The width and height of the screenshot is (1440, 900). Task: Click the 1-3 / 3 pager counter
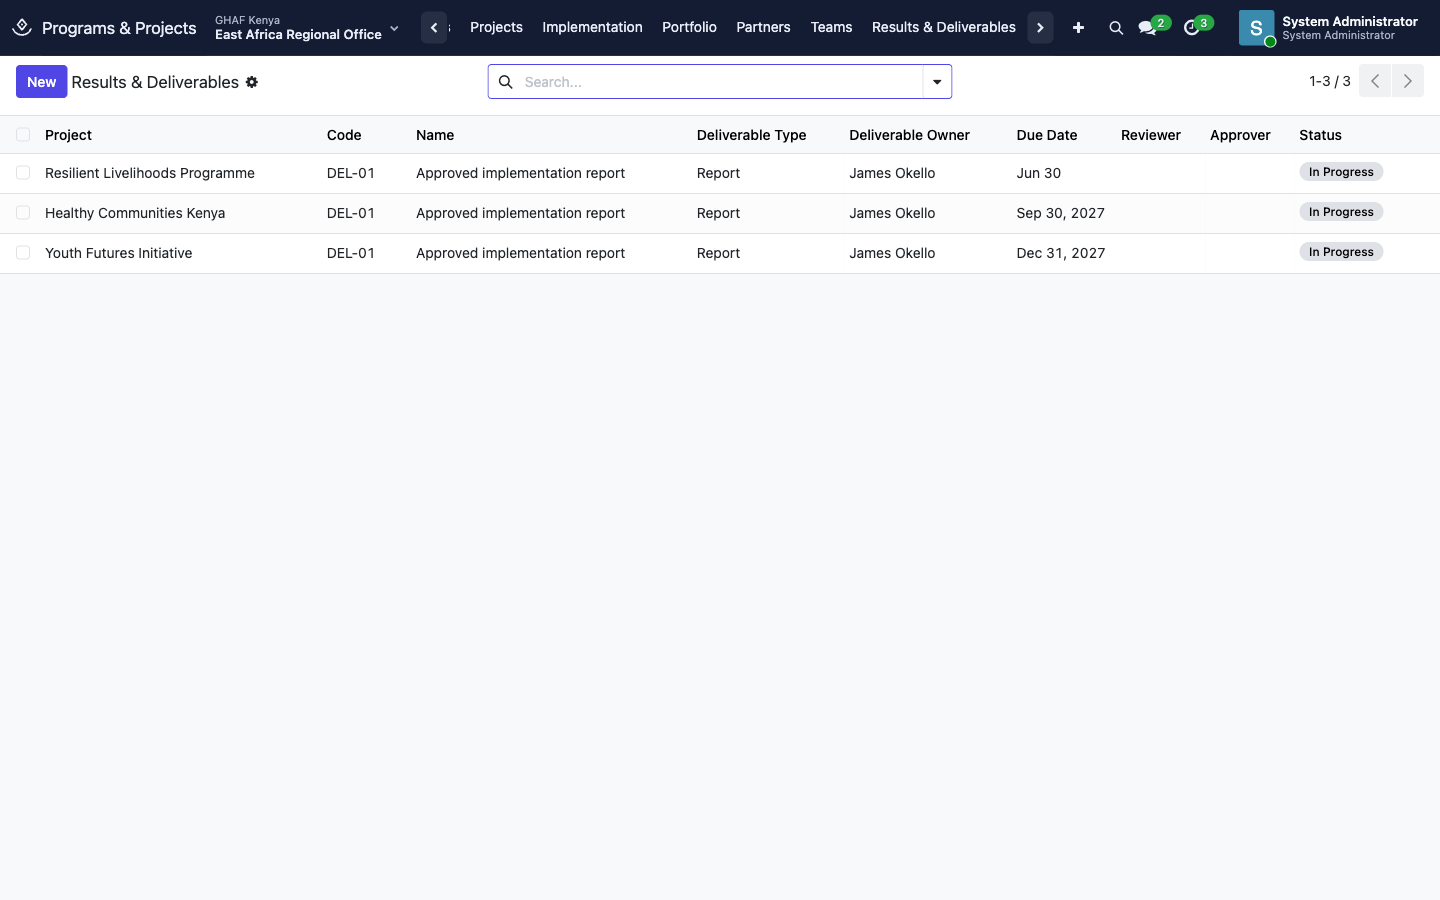(x=1330, y=81)
